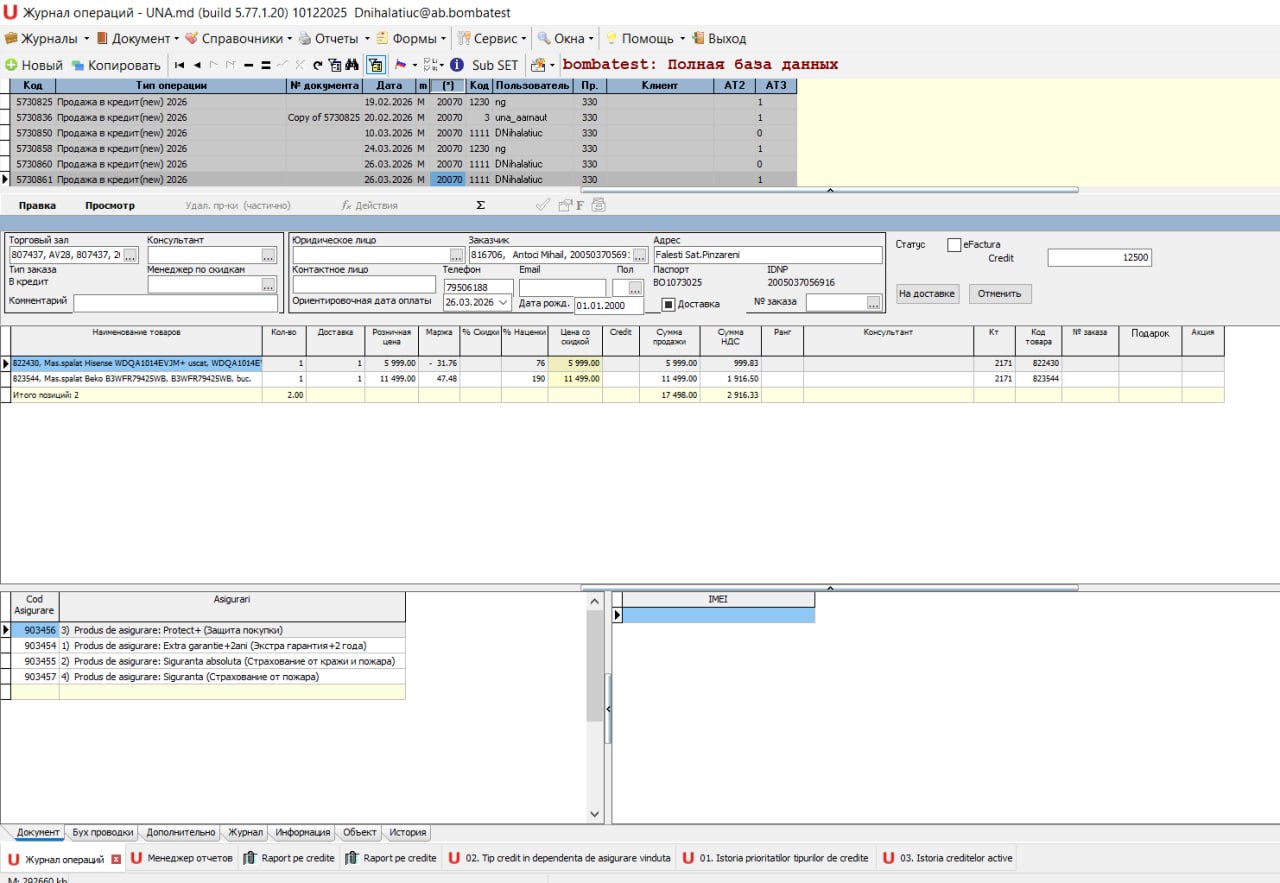Open the Менеджер по скидкам ellipsis picker

click(269, 285)
